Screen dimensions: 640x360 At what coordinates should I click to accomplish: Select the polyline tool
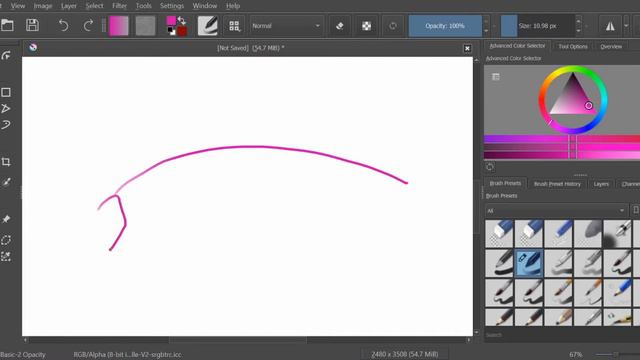(x=6, y=108)
